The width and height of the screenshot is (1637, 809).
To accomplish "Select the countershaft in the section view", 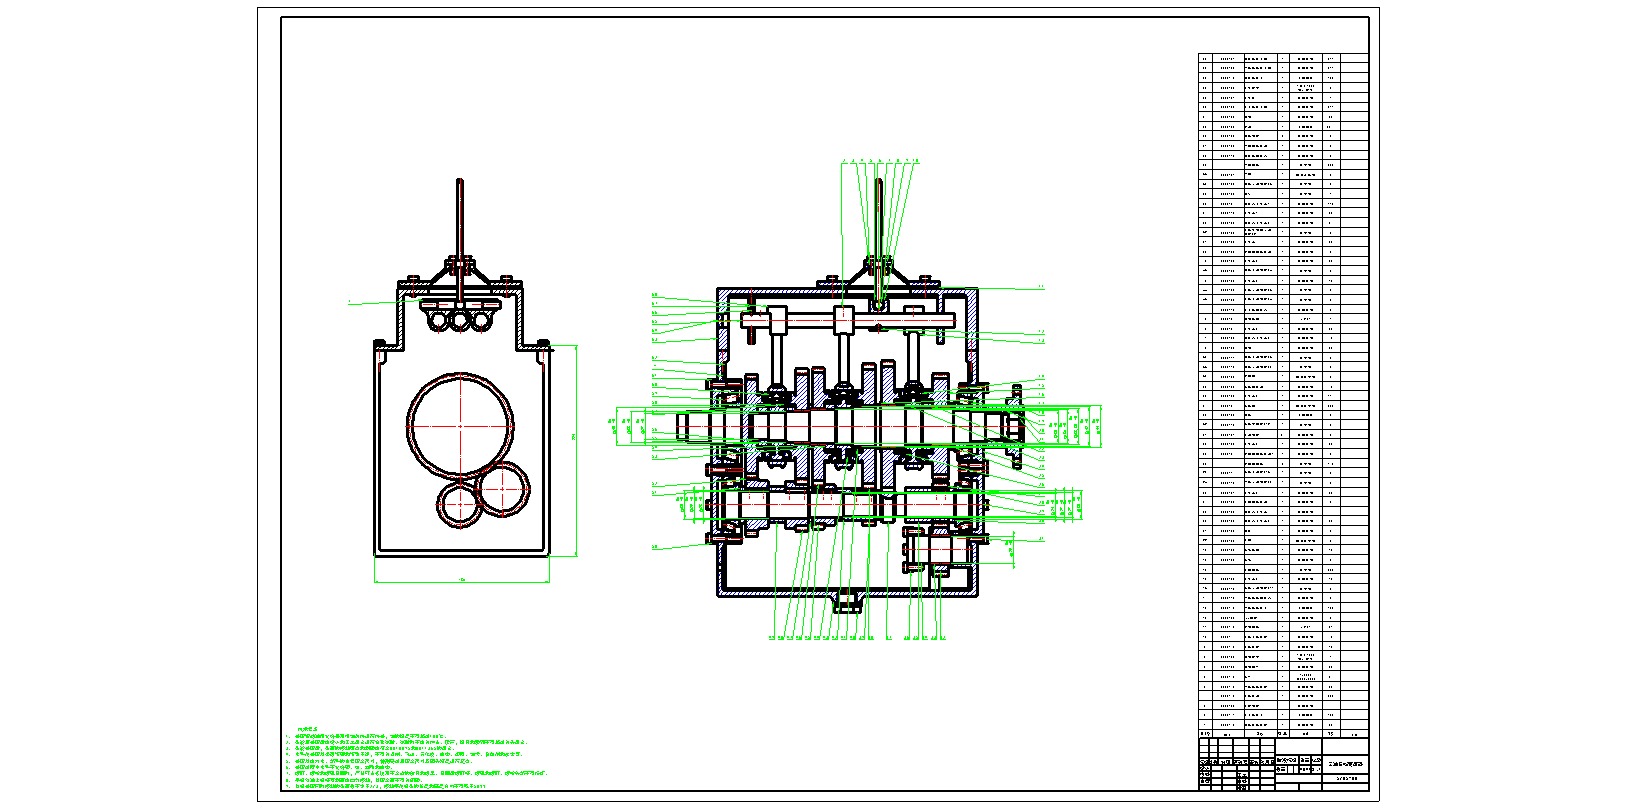I will point(850,505).
